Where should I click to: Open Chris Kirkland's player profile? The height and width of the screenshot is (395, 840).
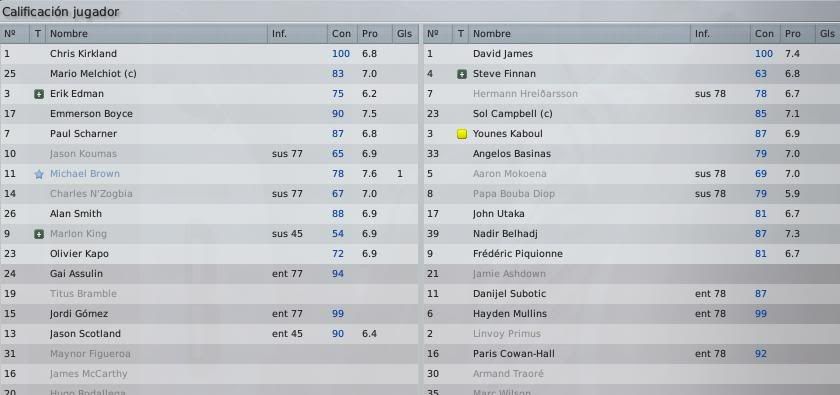83,54
